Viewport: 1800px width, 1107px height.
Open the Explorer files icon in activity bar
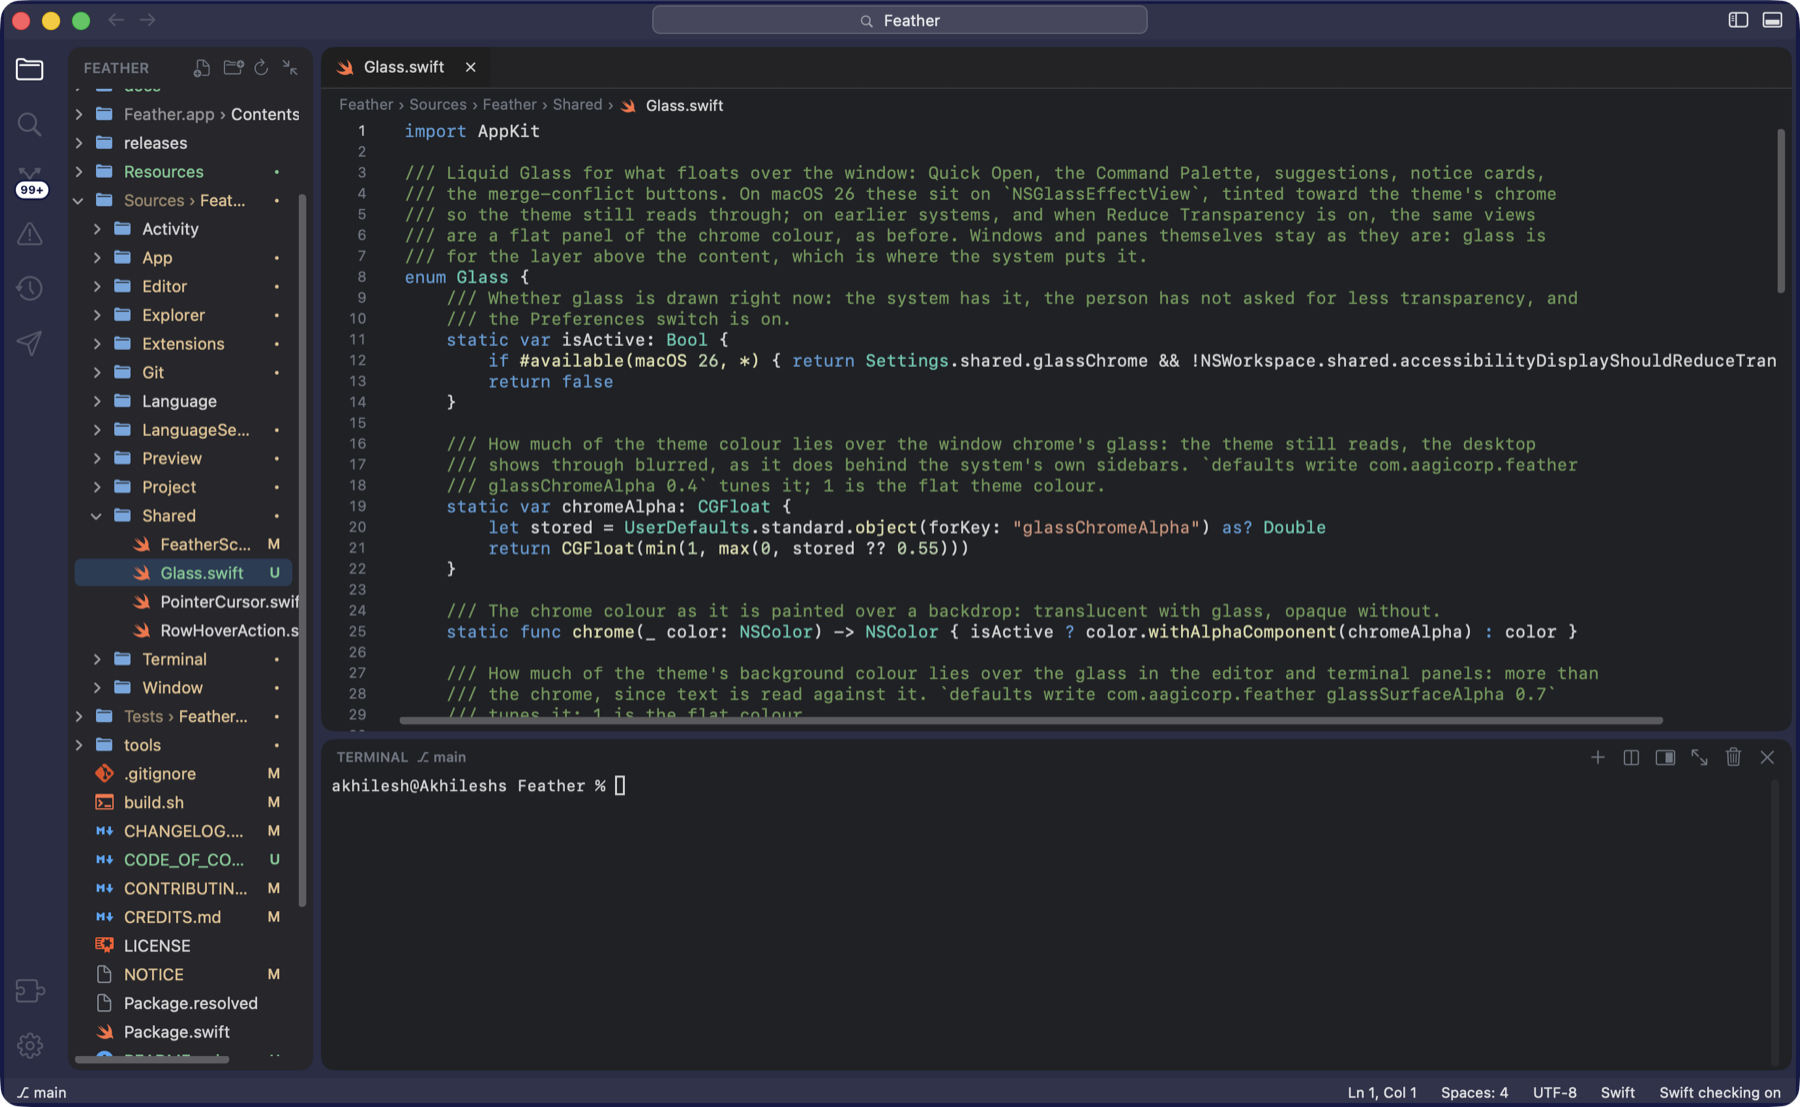click(x=30, y=69)
